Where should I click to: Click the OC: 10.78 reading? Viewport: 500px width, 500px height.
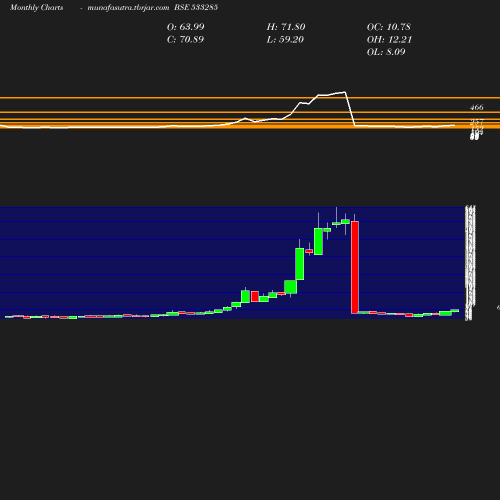[x=389, y=27]
